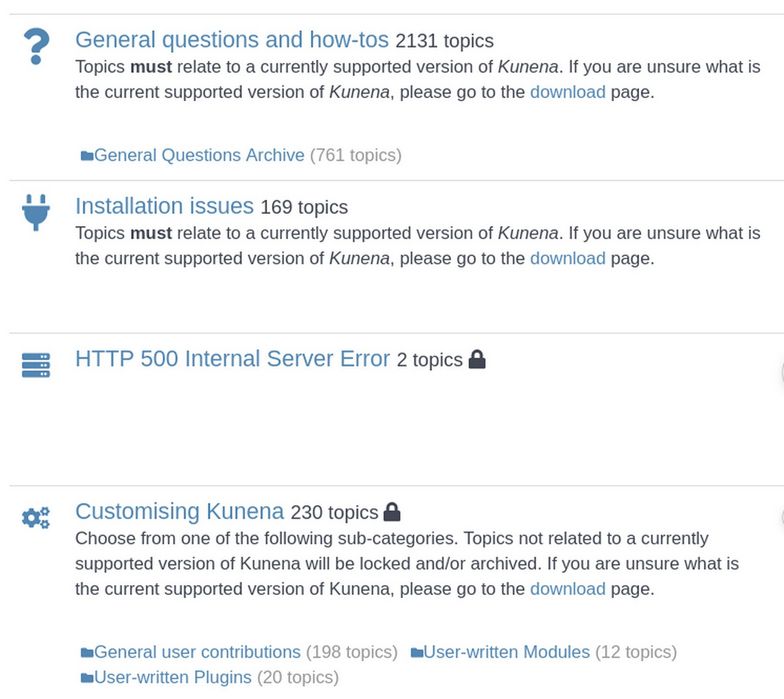Open the Installation issues category
784x699 pixels.
164,206
